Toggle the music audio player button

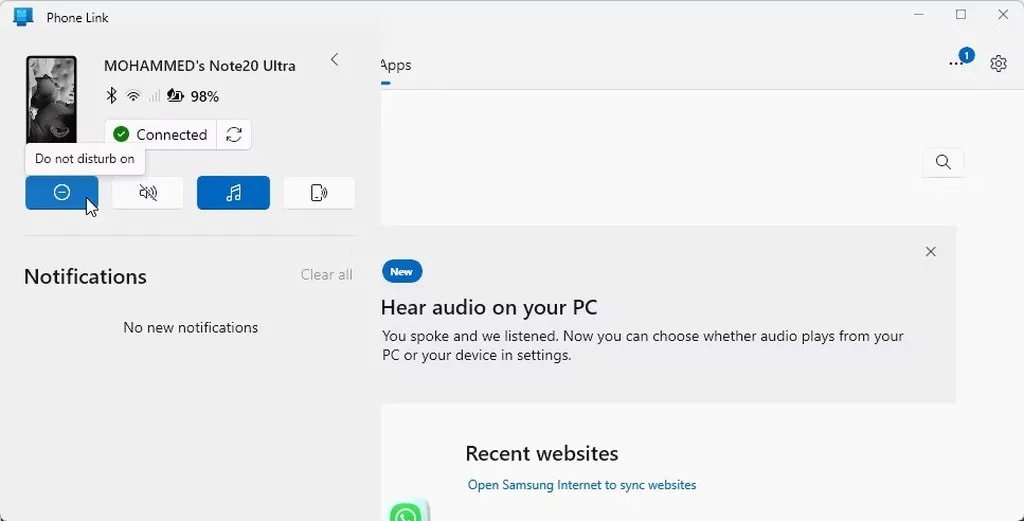(233, 193)
